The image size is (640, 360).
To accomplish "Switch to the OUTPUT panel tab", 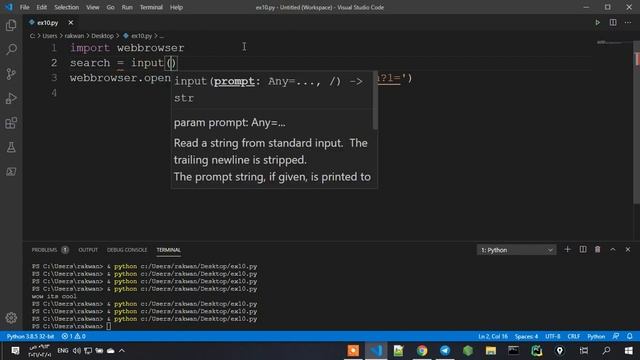I will 88,250.
